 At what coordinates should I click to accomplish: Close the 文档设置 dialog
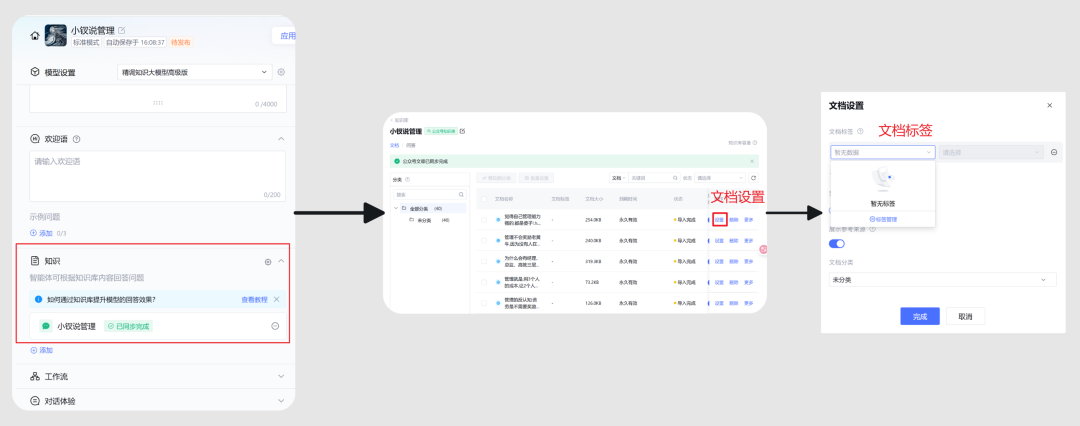(1050, 105)
